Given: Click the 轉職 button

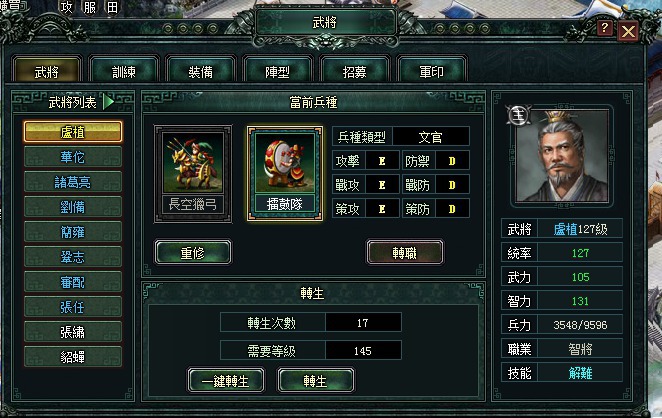Looking at the screenshot, I should (405, 252).
